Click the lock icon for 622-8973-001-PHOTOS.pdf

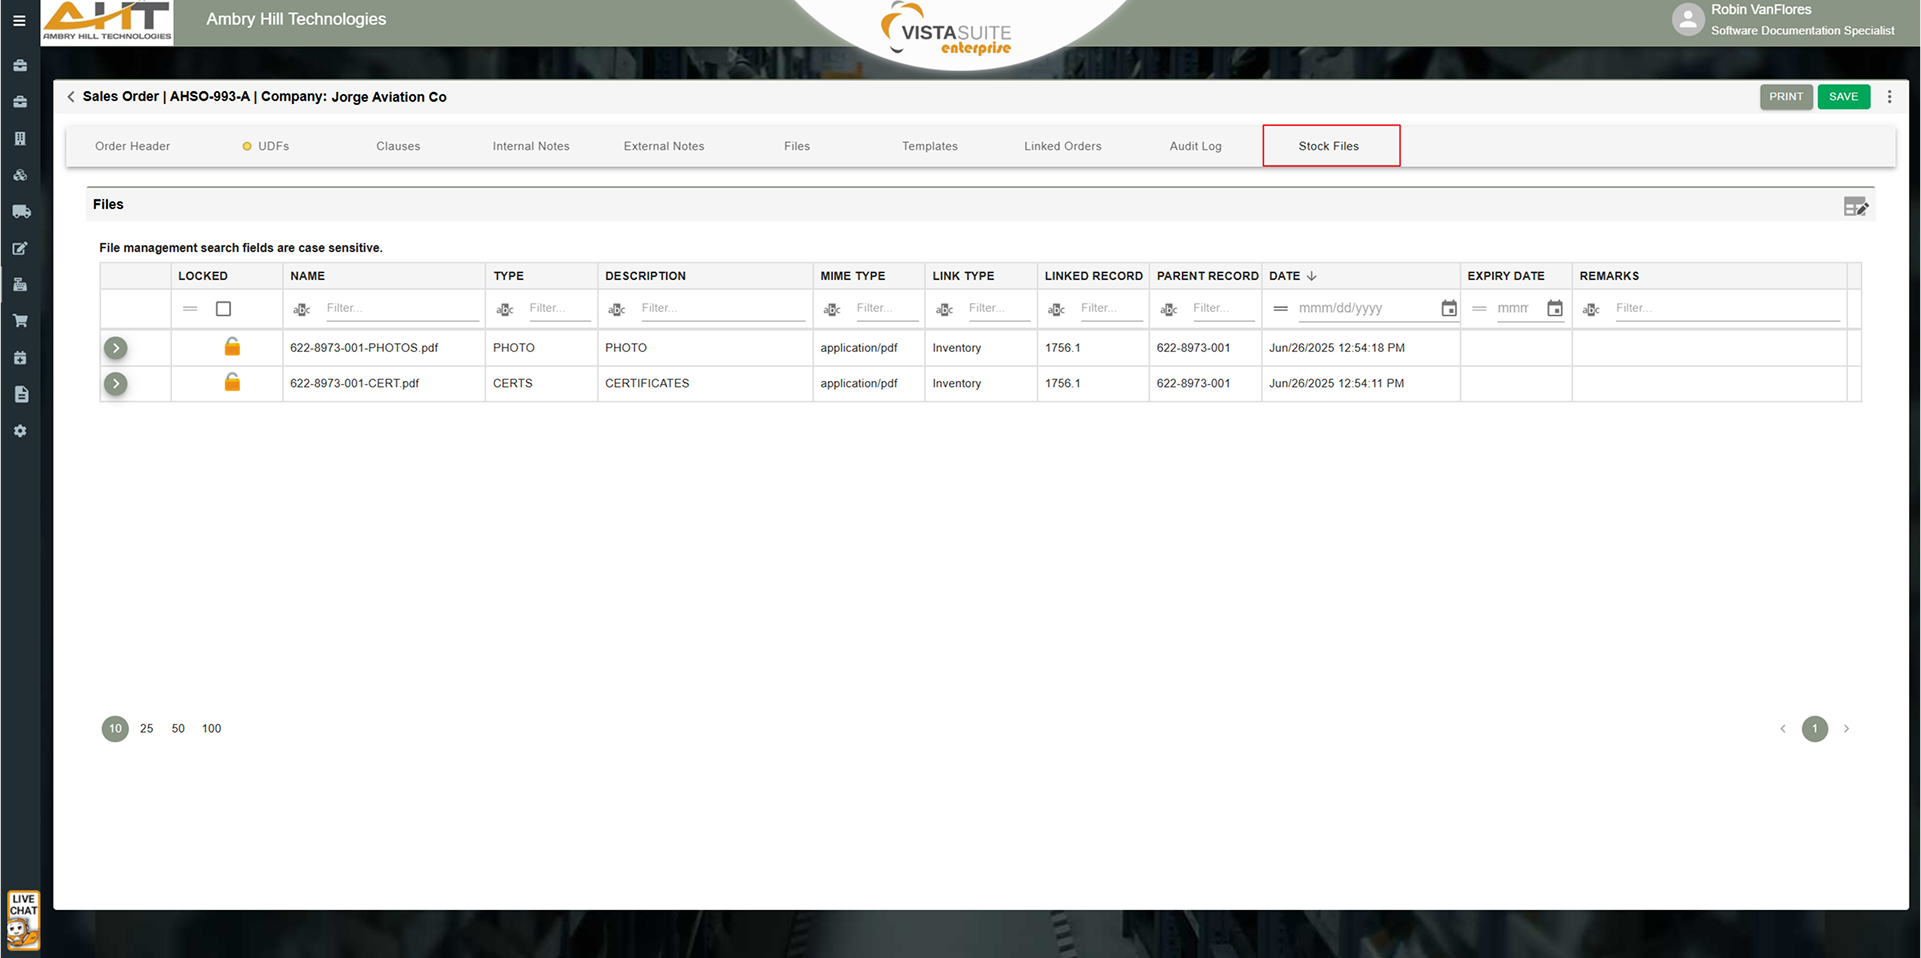(x=232, y=347)
